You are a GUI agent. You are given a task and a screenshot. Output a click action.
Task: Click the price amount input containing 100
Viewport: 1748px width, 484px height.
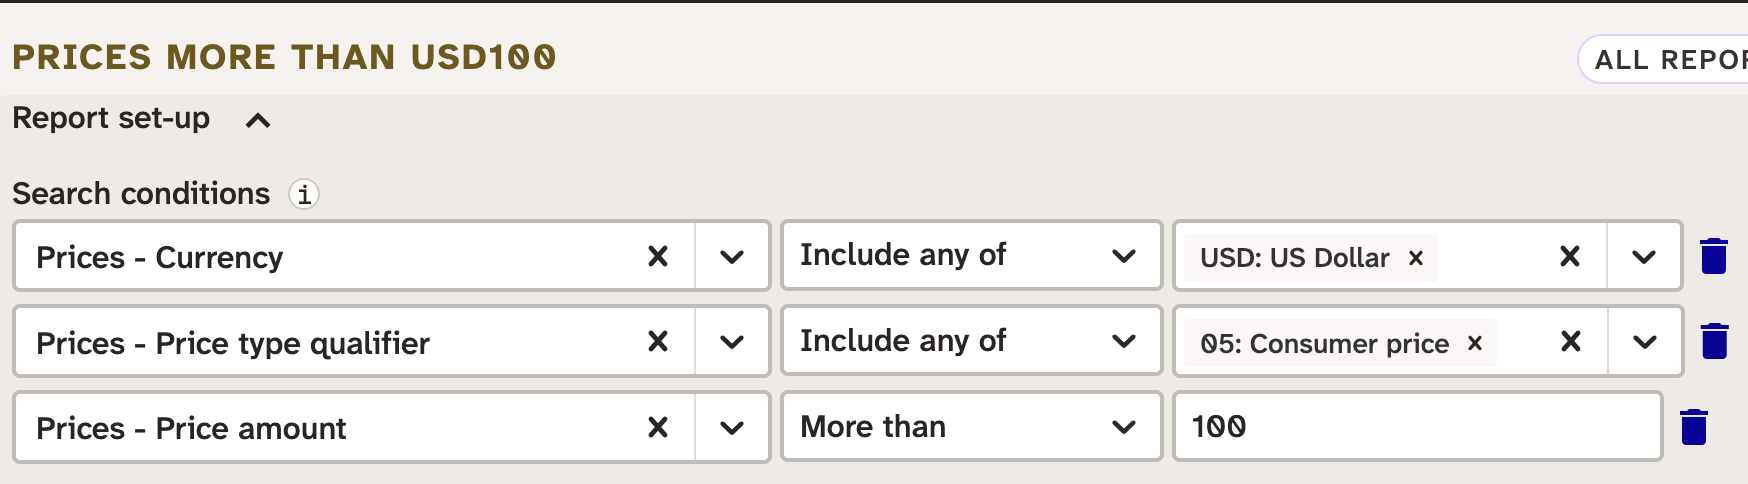(1416, 427)
